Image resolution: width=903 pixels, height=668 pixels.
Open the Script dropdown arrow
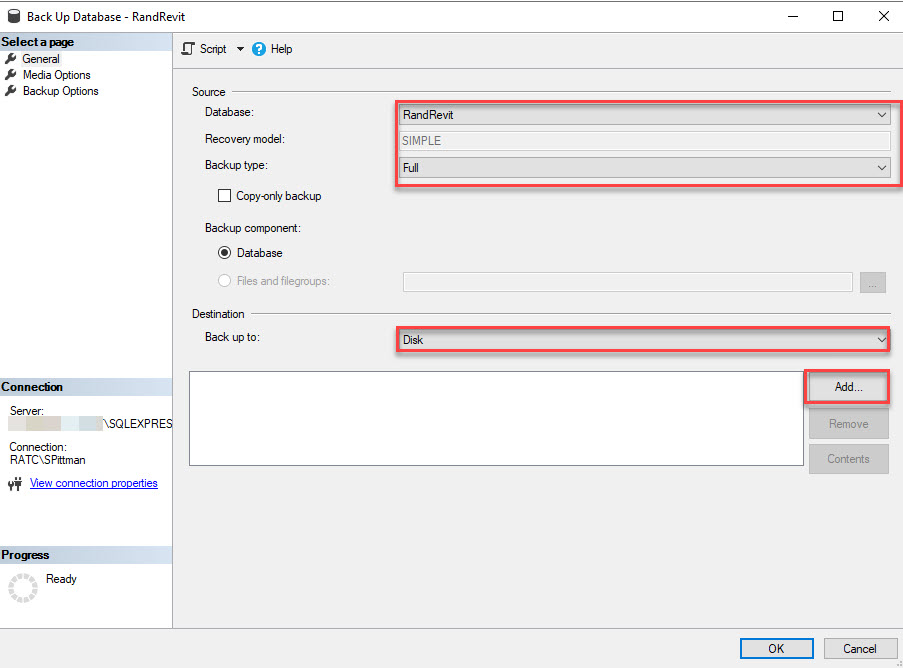click(240, 49)
